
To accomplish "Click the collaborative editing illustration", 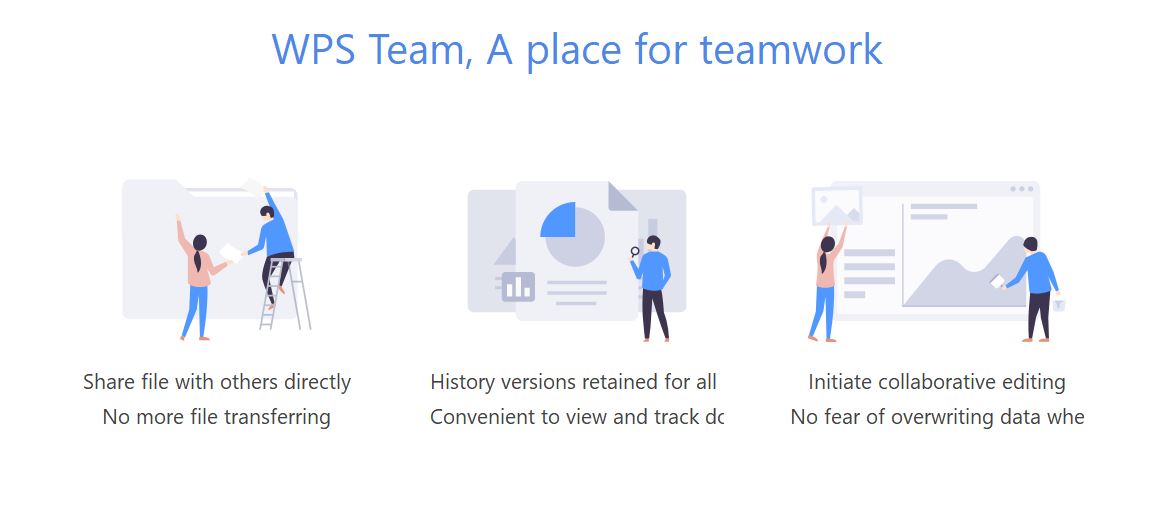I will (937, 261).
